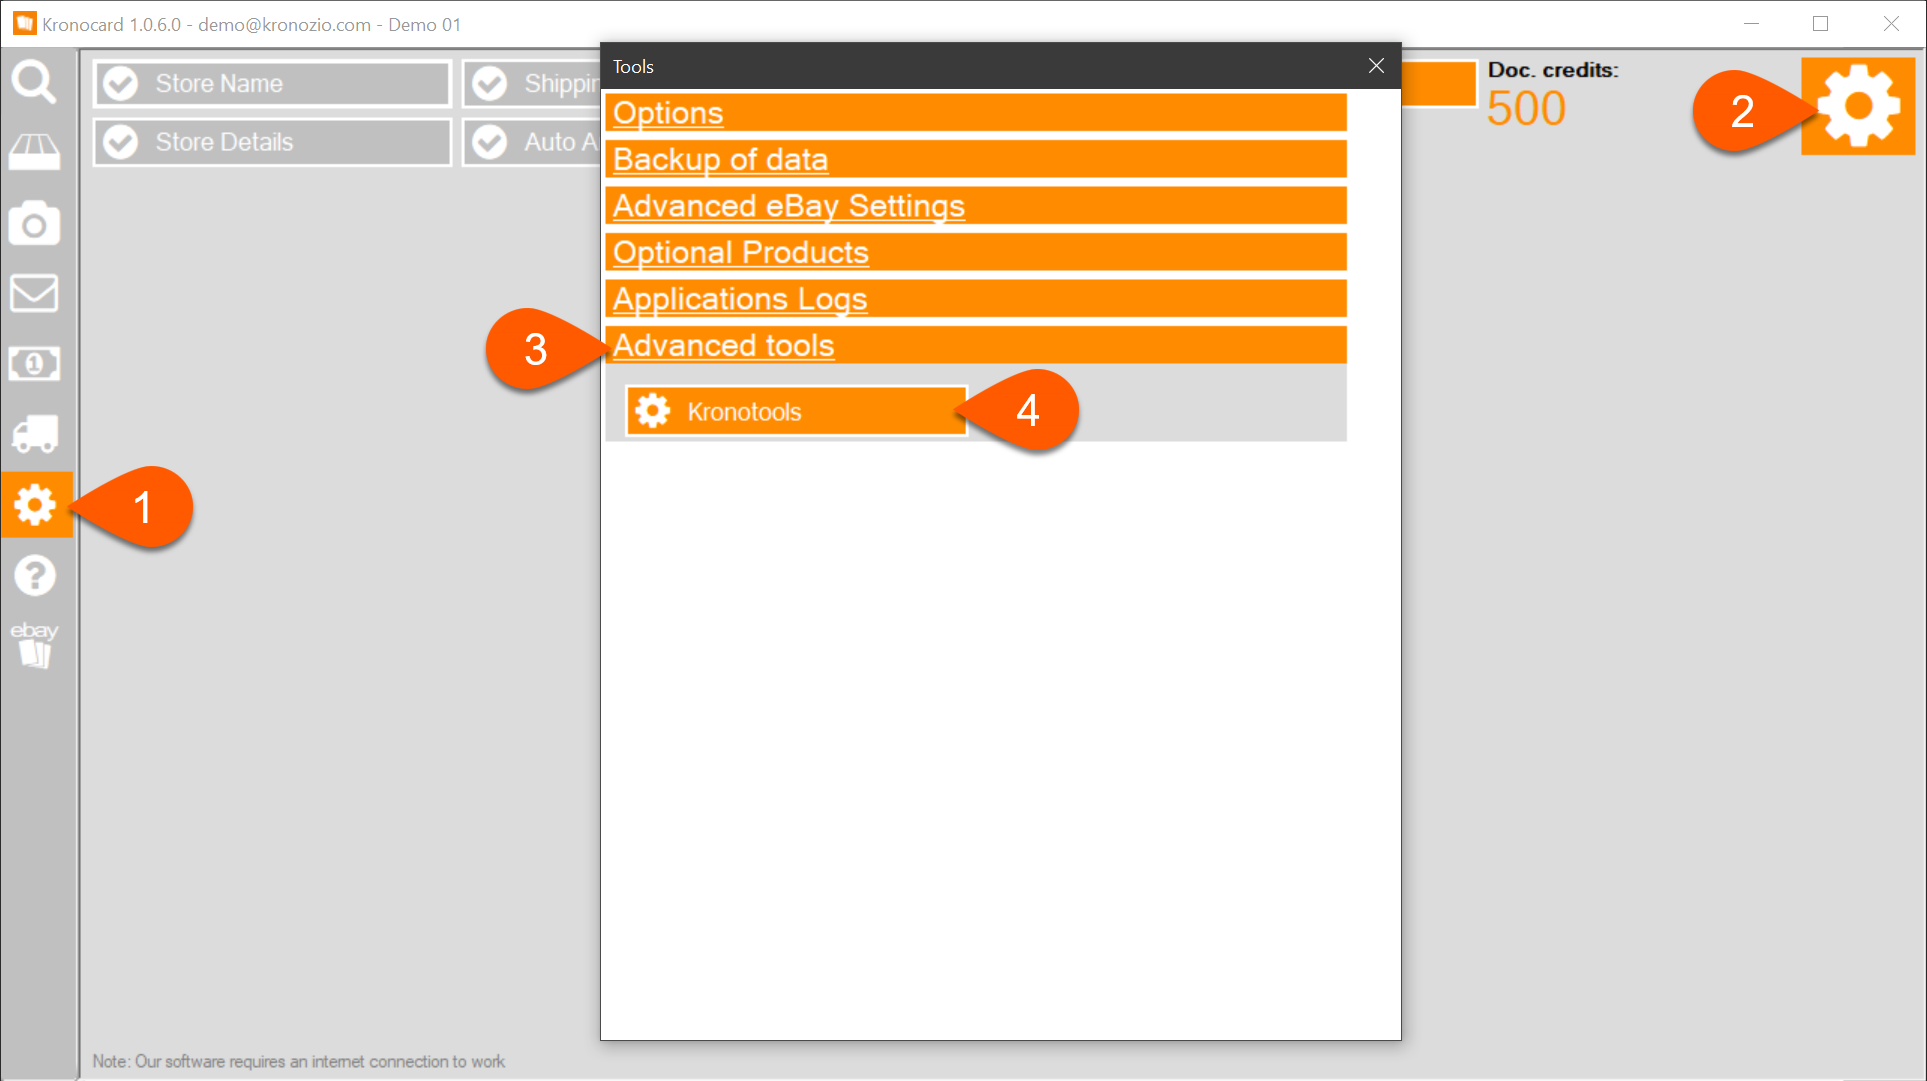The width and height of the screenshot is (1927, 1081).
Task: Click the Kronotools button
Action: (x=795, y=410)
